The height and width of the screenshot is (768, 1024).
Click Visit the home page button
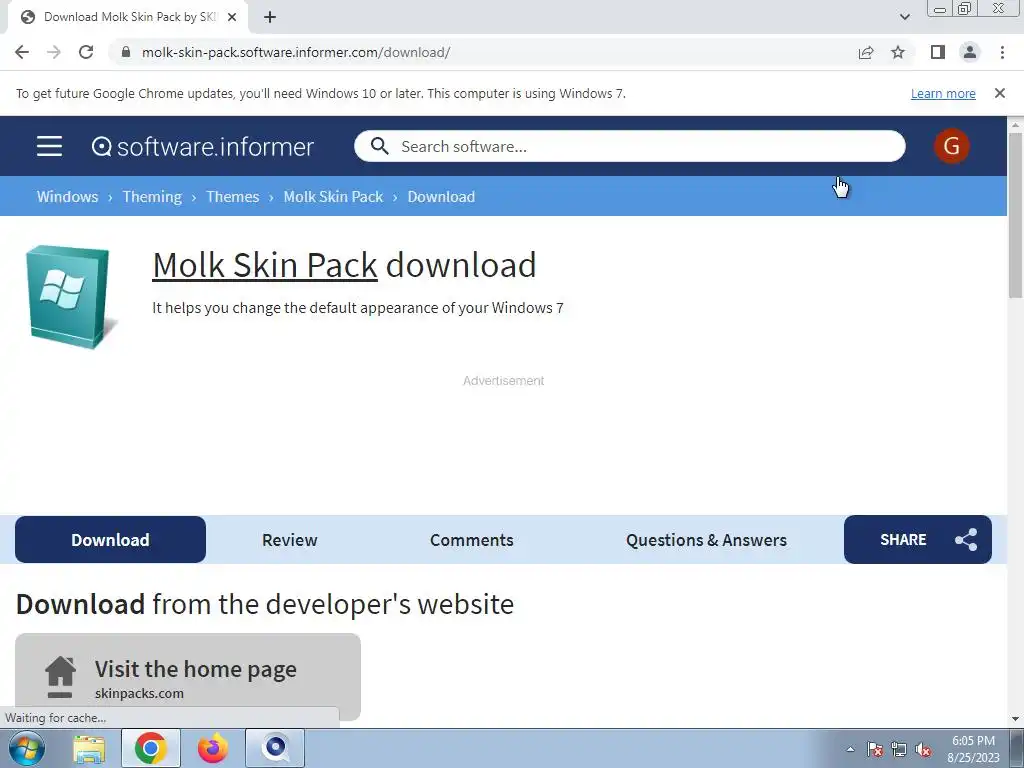188,677
